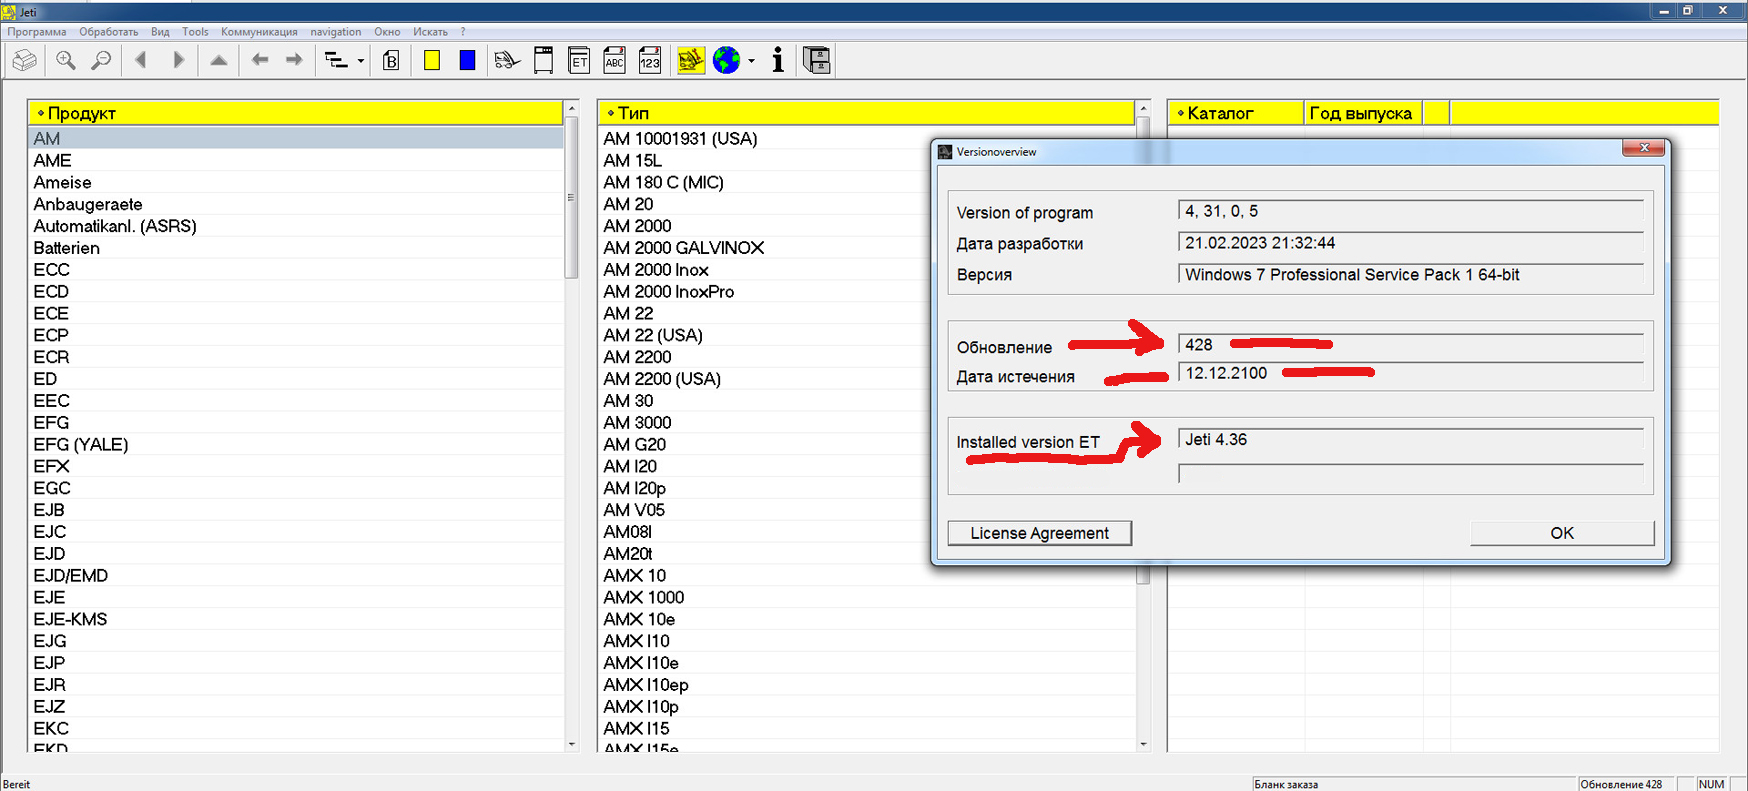The height and width of the screenshot is (791, 1748).
Task: Expand the tree view dropdown arrow
Action: point(361,62)
